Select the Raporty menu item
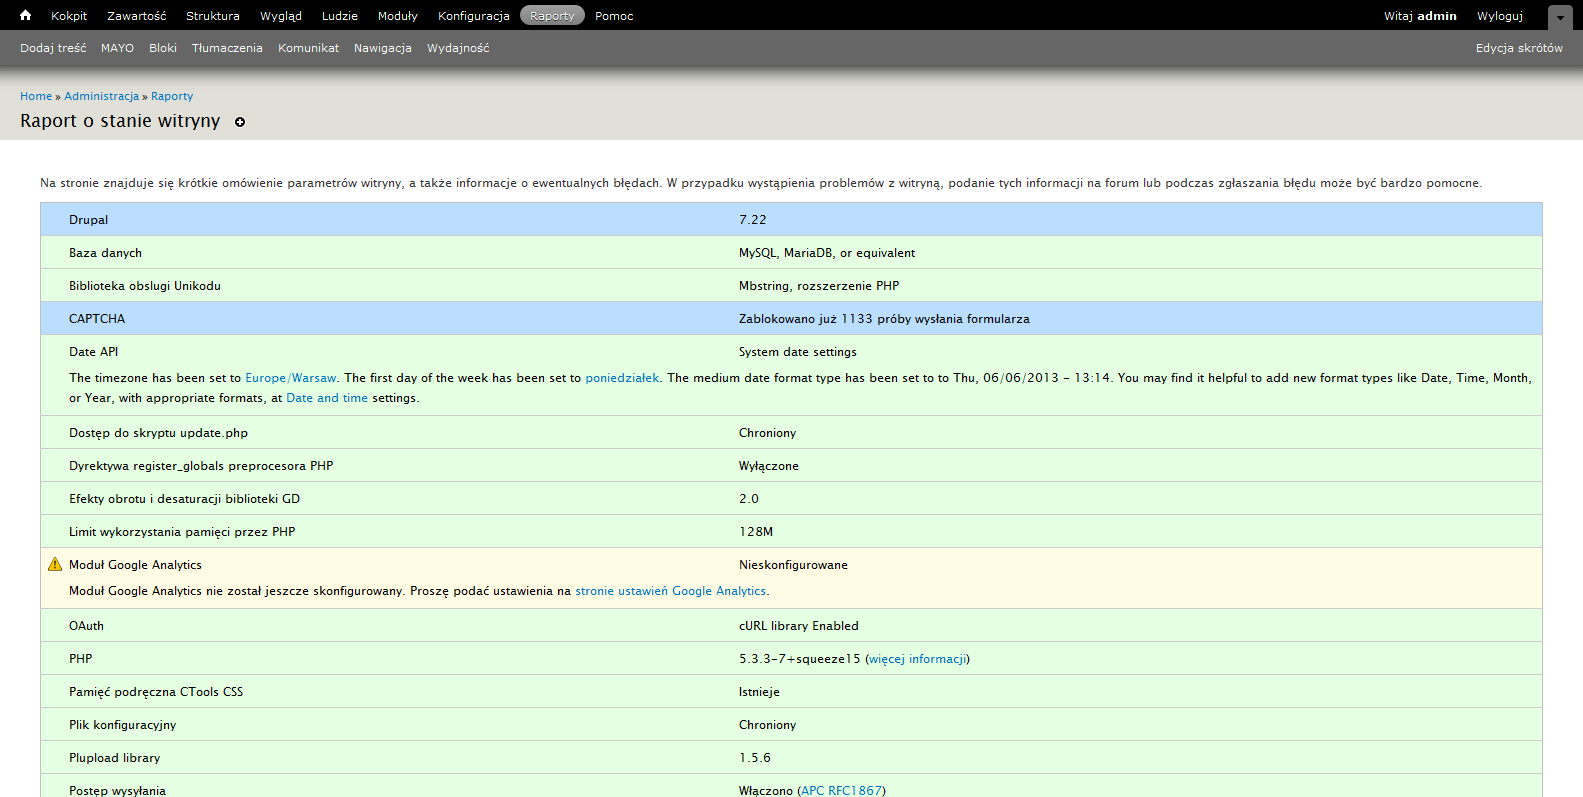Viewport: 1583px width, 797px height. click(x=552, y=16)
